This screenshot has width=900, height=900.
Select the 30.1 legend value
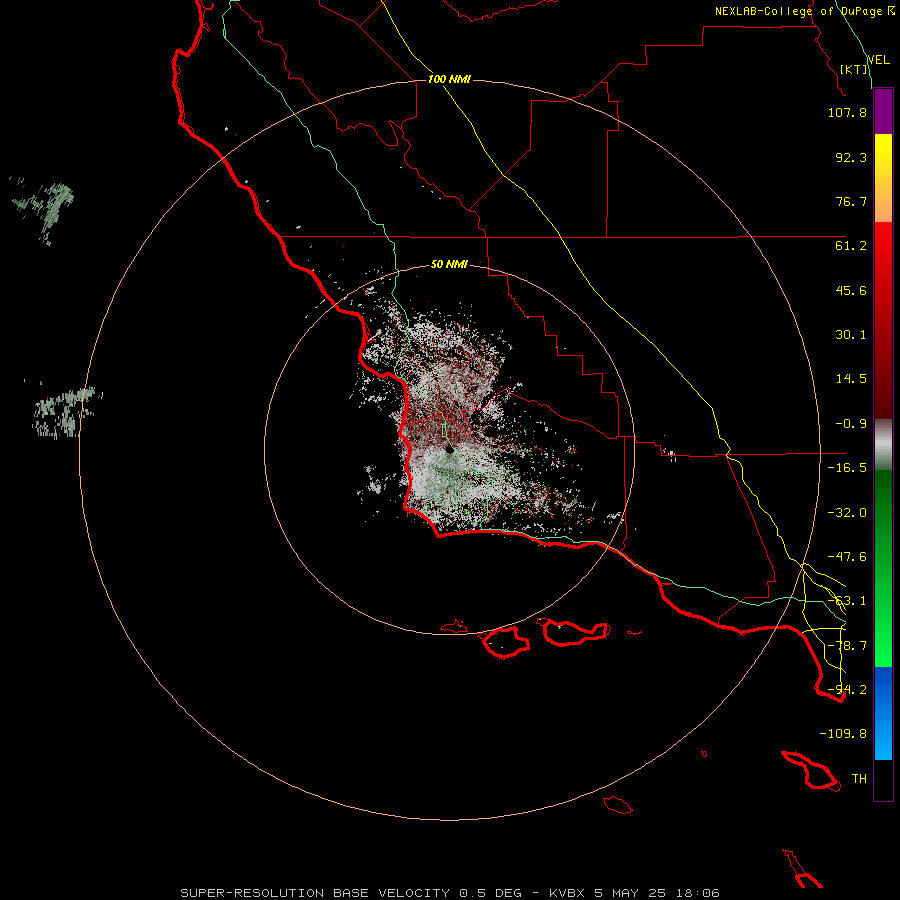851,335
